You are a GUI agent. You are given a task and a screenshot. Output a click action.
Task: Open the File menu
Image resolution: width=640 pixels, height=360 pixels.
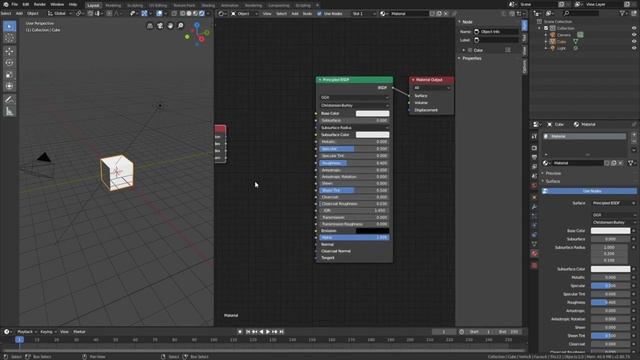[x=15, y=4]
